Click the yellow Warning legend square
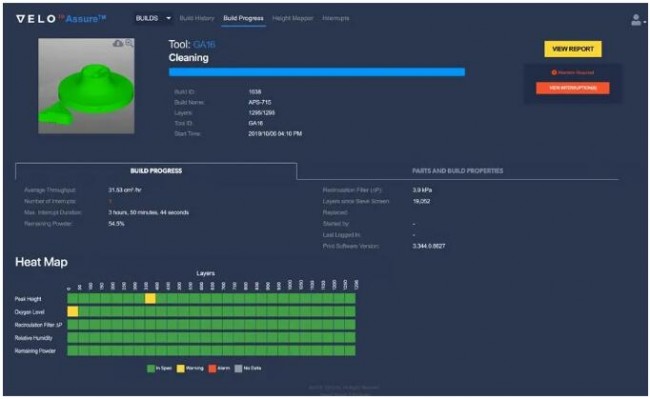 click(x=180, y=368)
